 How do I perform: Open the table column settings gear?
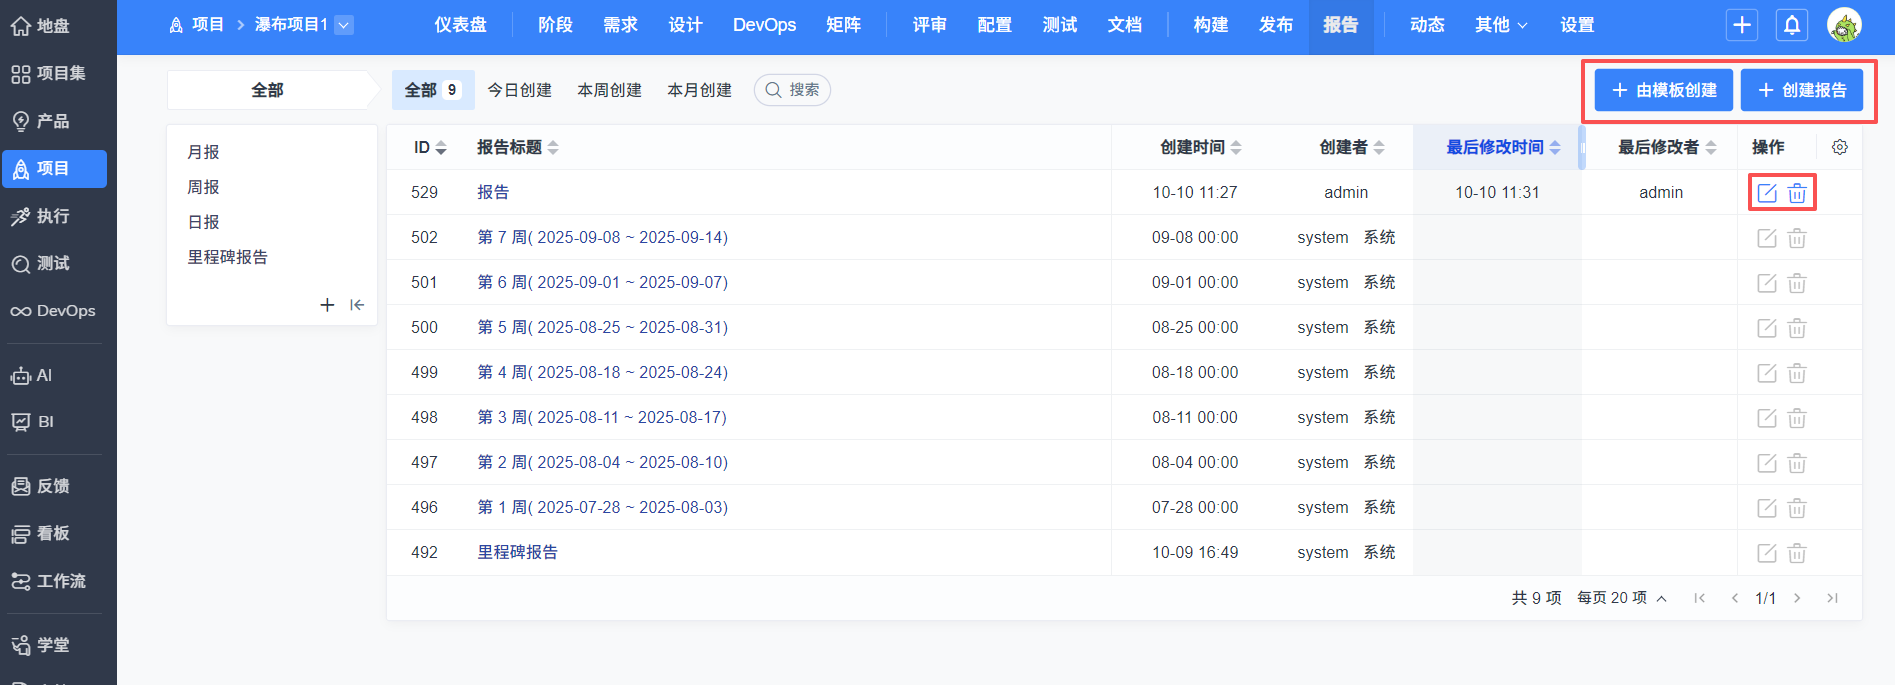tap(1839, 147)
